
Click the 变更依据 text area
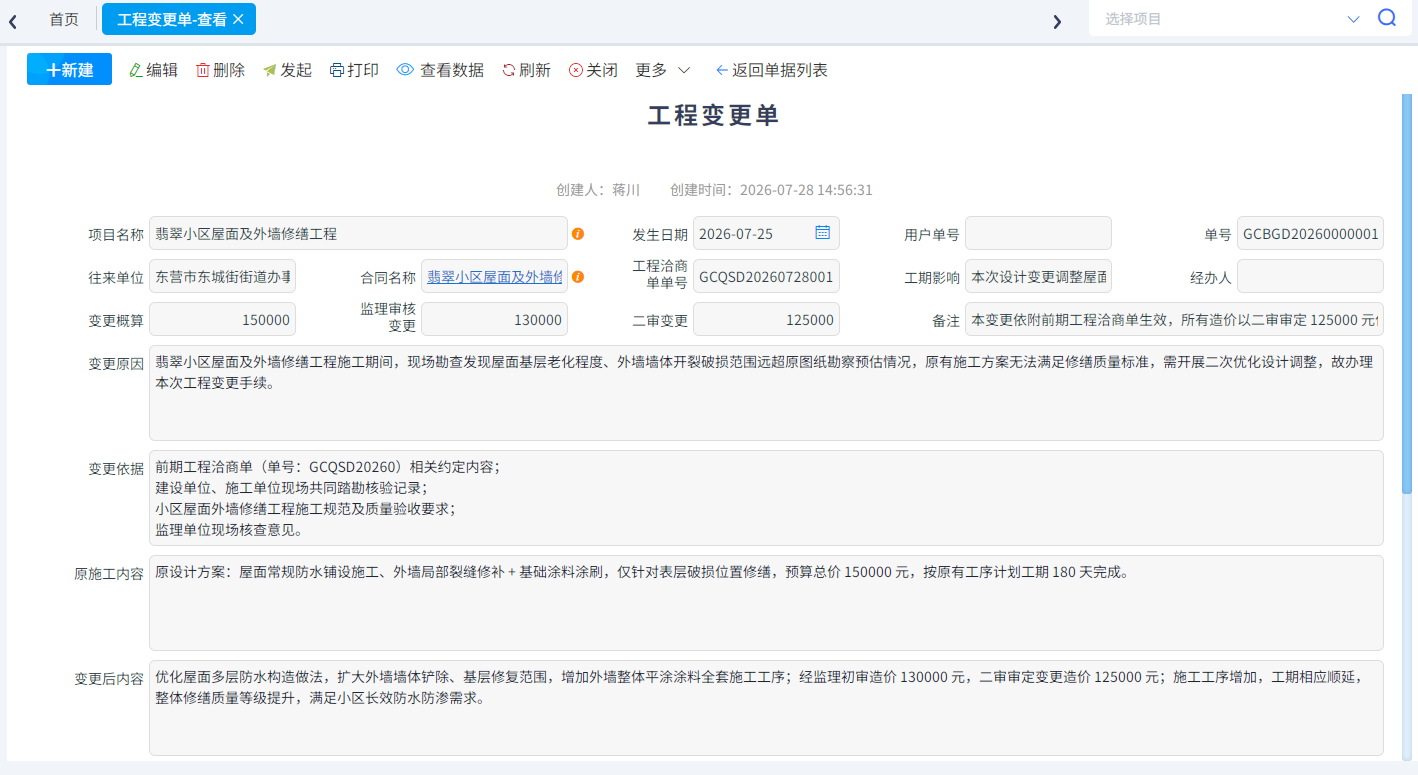click(x=766, y=498)
